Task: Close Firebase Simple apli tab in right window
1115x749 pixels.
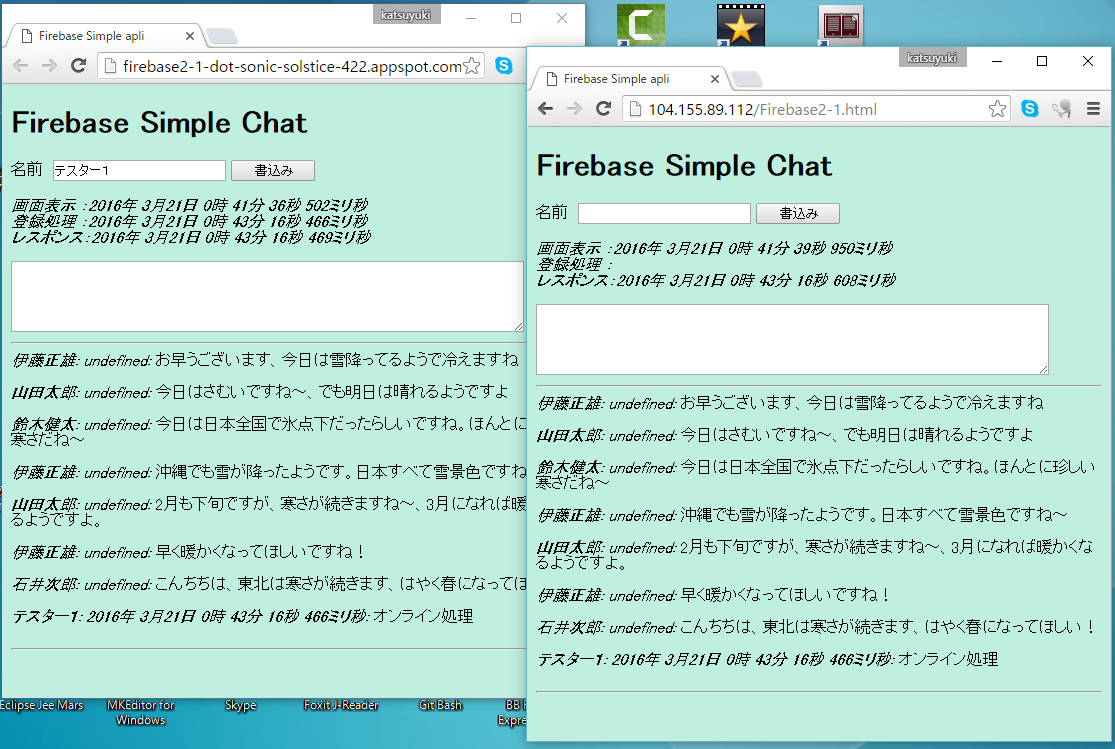Action: [x=715, y=79]
